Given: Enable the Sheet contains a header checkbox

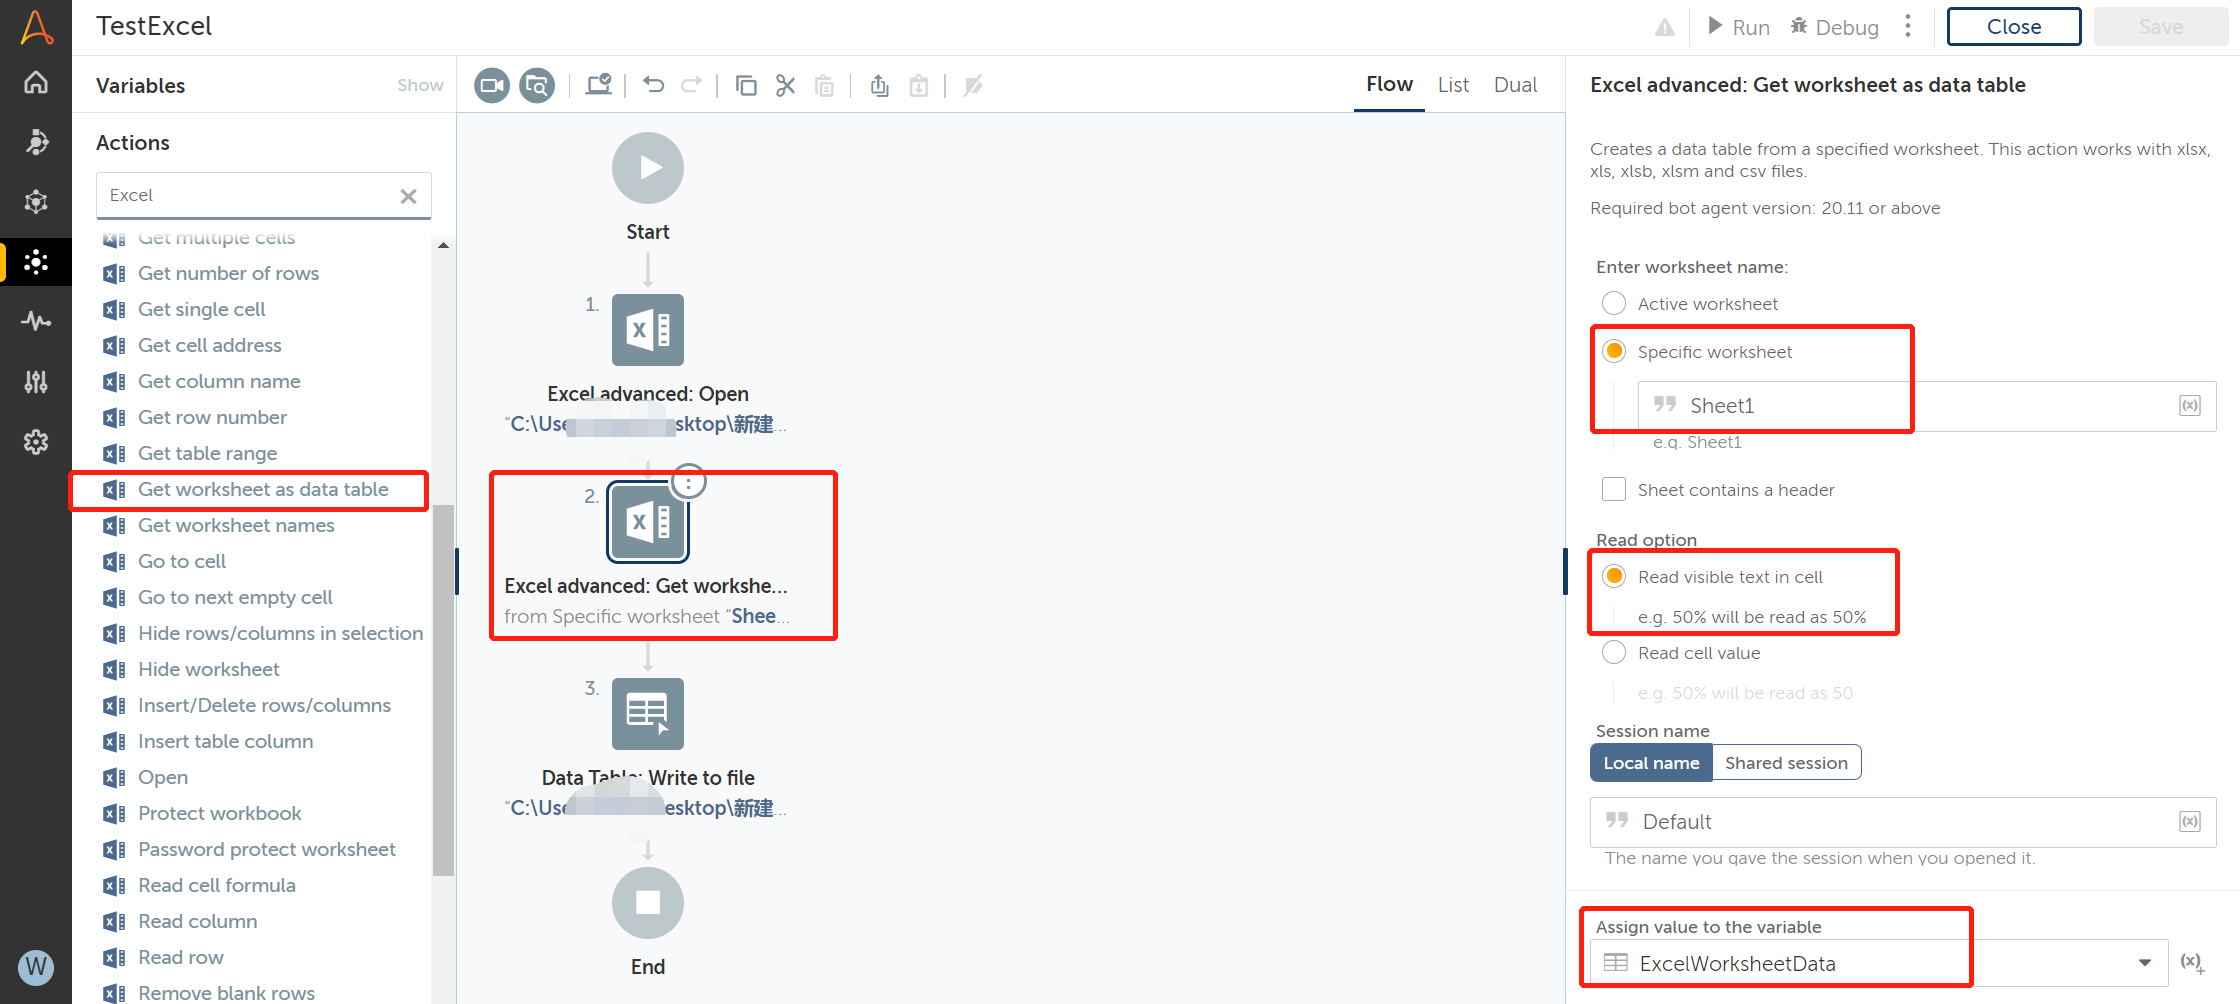Looking at the screenshot, I should [1613, 489].
